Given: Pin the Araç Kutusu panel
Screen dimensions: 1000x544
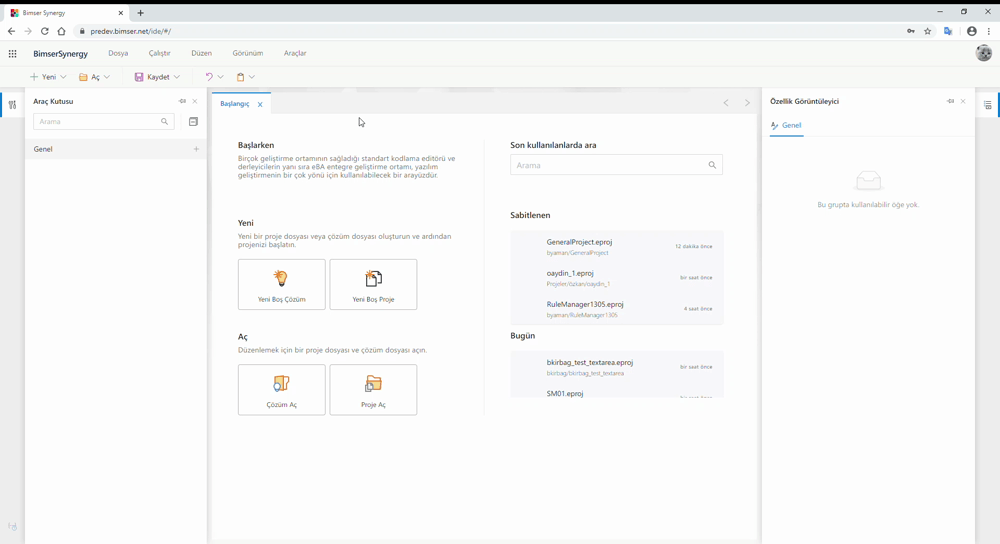Looking at the screenshot, I should (x=182, y=101).
